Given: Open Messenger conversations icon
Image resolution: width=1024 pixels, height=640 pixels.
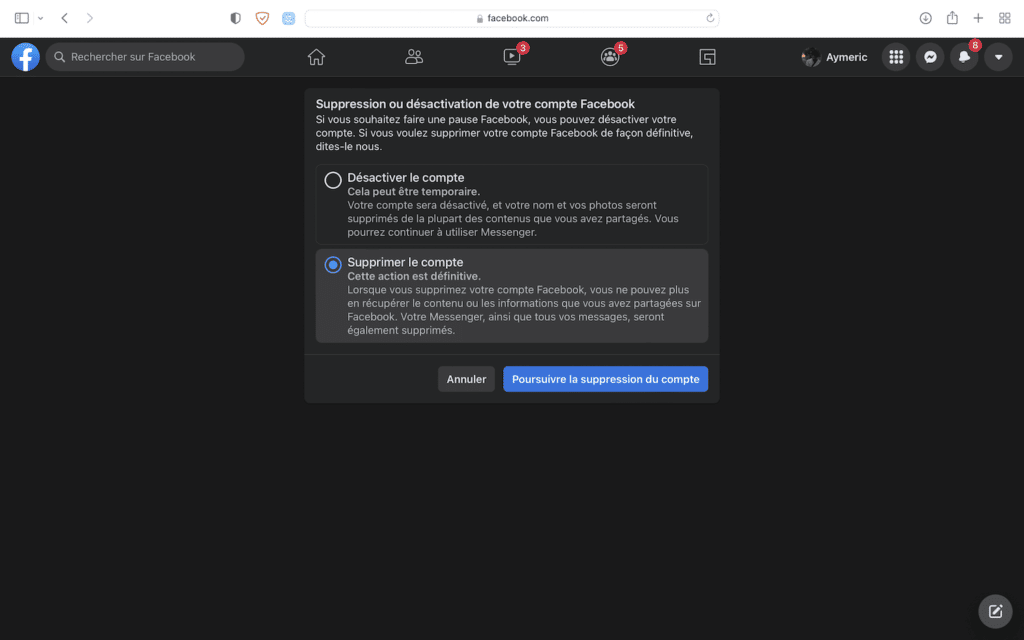Looking at the screenshot, I should [930, 57].
